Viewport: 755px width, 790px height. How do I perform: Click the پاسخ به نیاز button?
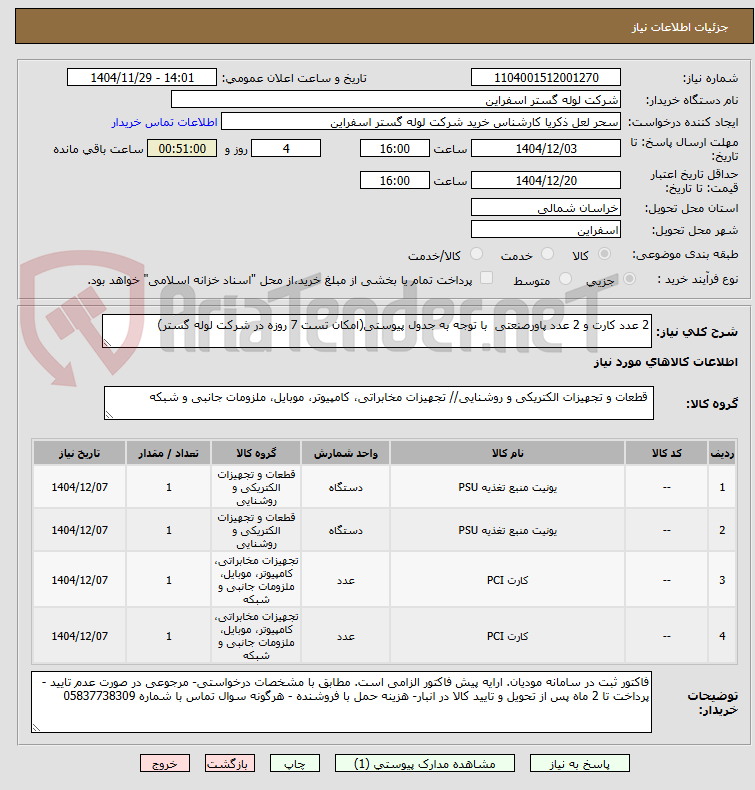tap(579, 764)
